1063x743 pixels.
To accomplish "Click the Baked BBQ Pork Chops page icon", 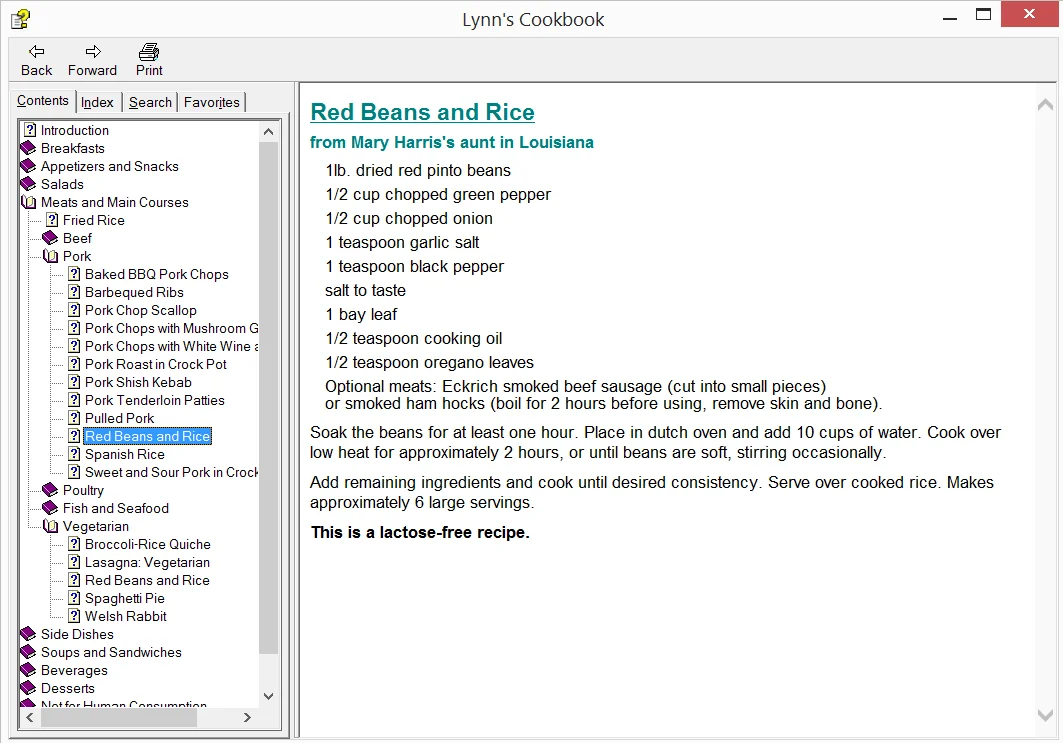I will click(x=75, y=274).
